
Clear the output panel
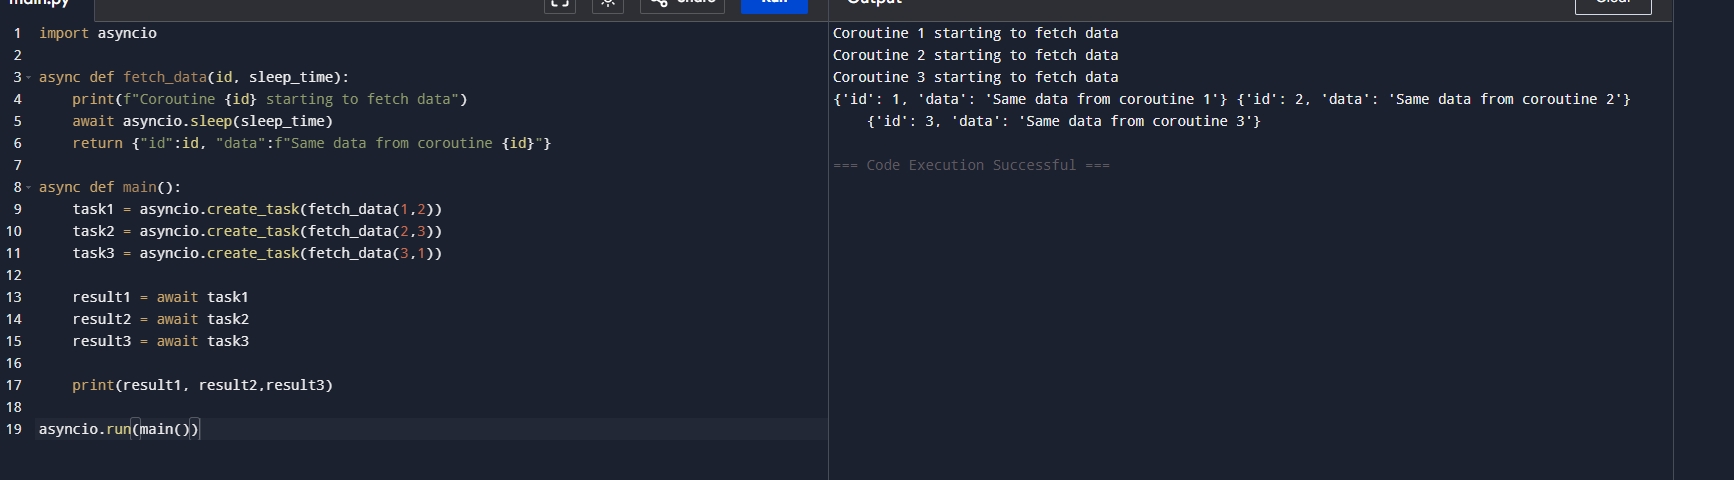(x=1613, y=4)
